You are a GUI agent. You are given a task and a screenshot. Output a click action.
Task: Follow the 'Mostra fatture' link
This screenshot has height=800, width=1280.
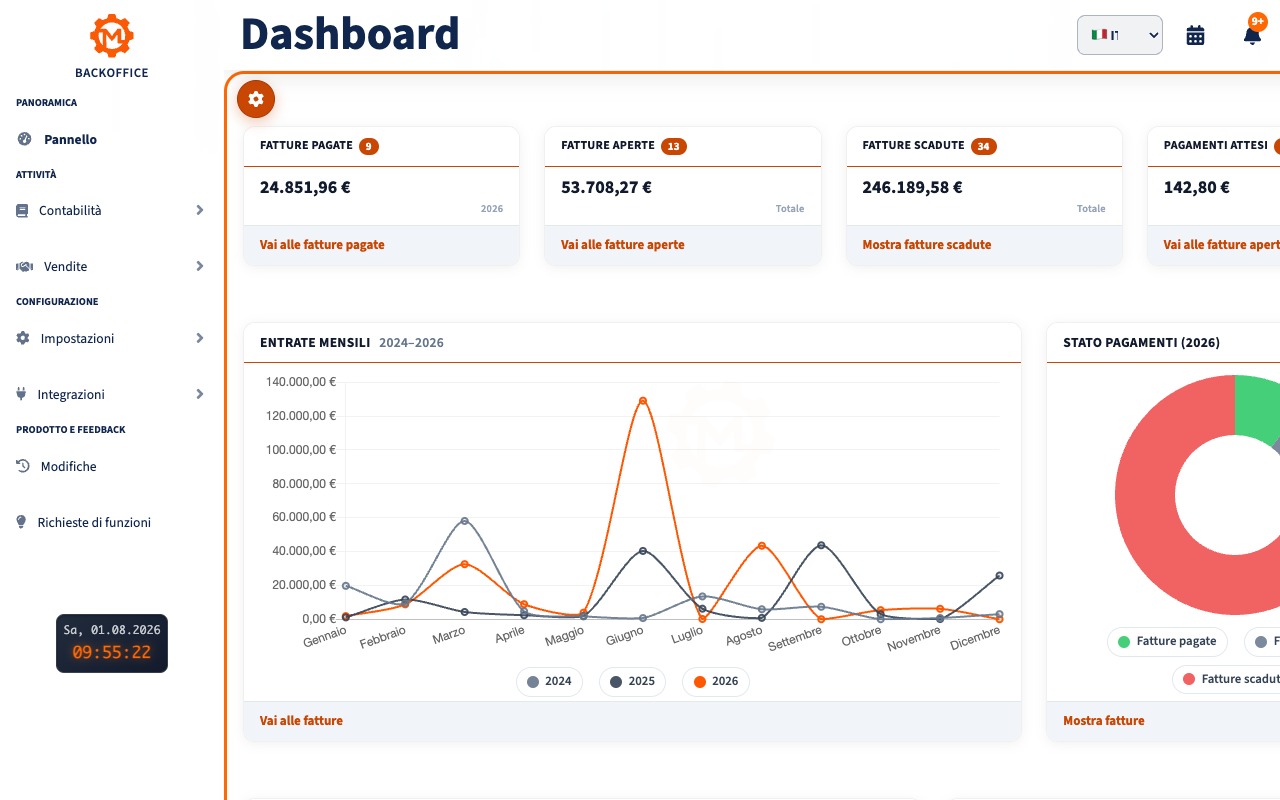click(x=1103, y=721)
